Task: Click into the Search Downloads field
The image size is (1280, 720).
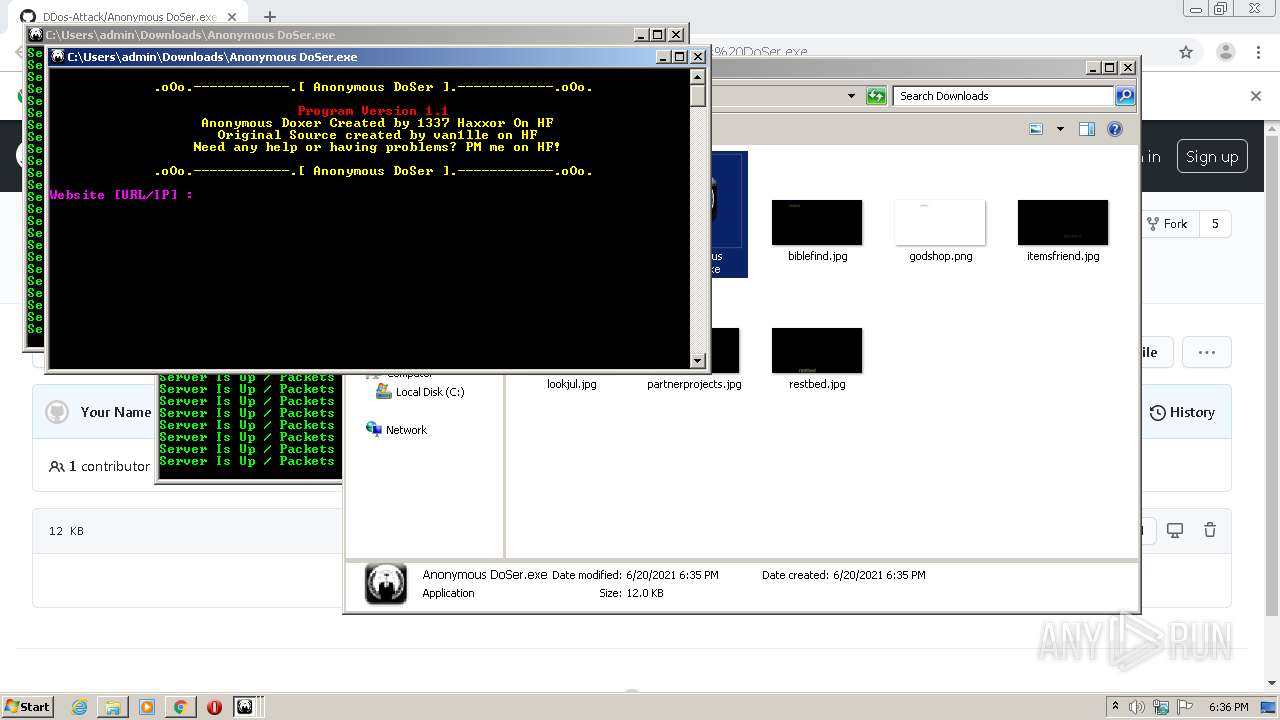Action: (1003, 96)
